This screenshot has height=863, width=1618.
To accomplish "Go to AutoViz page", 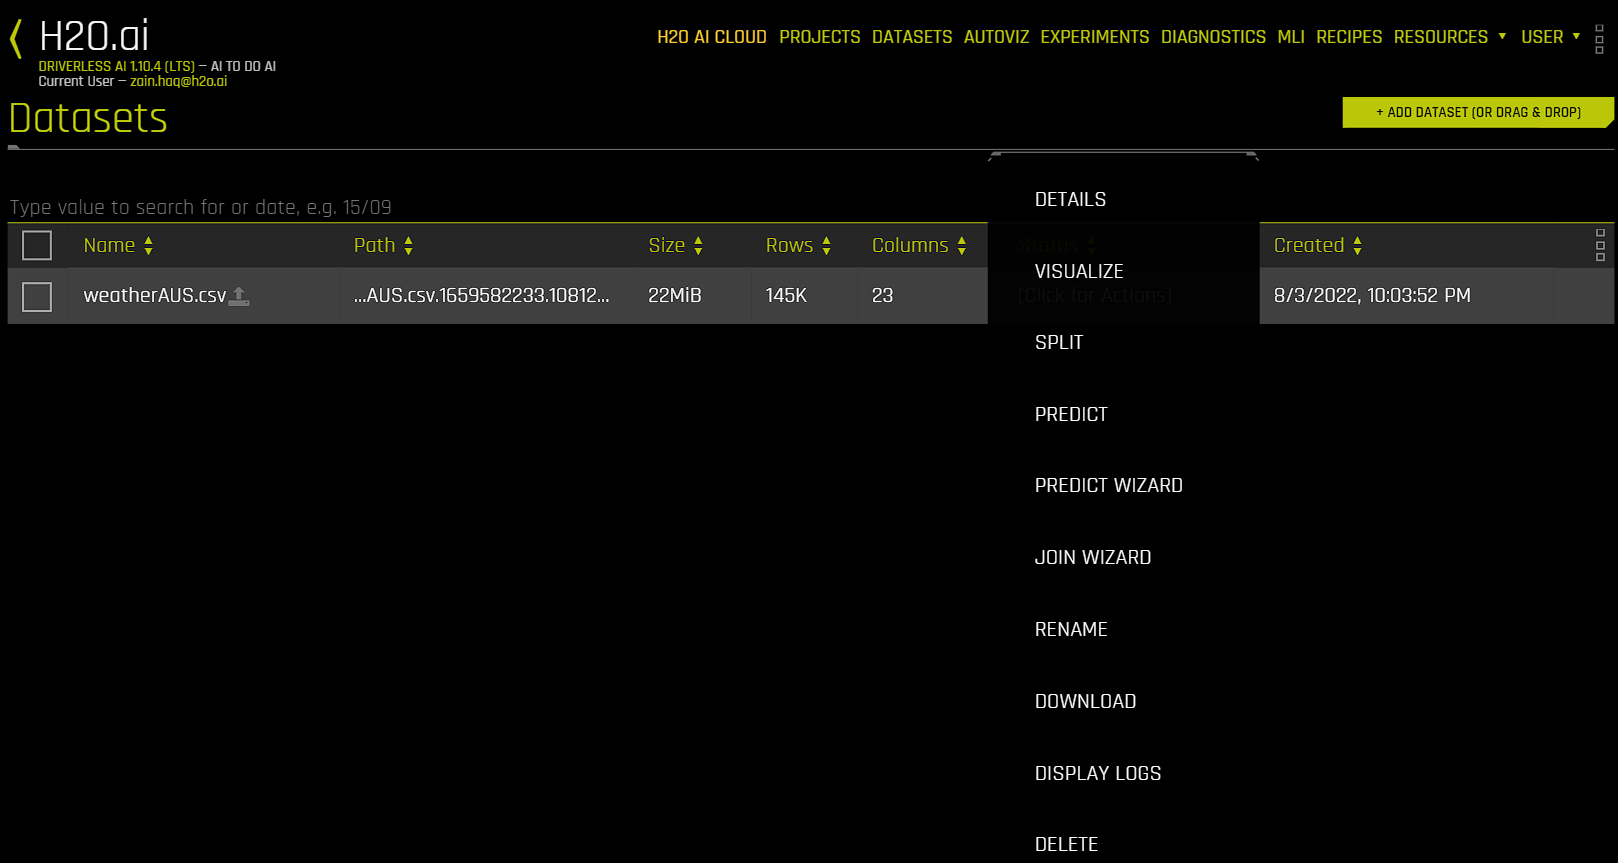I will 996,37.
